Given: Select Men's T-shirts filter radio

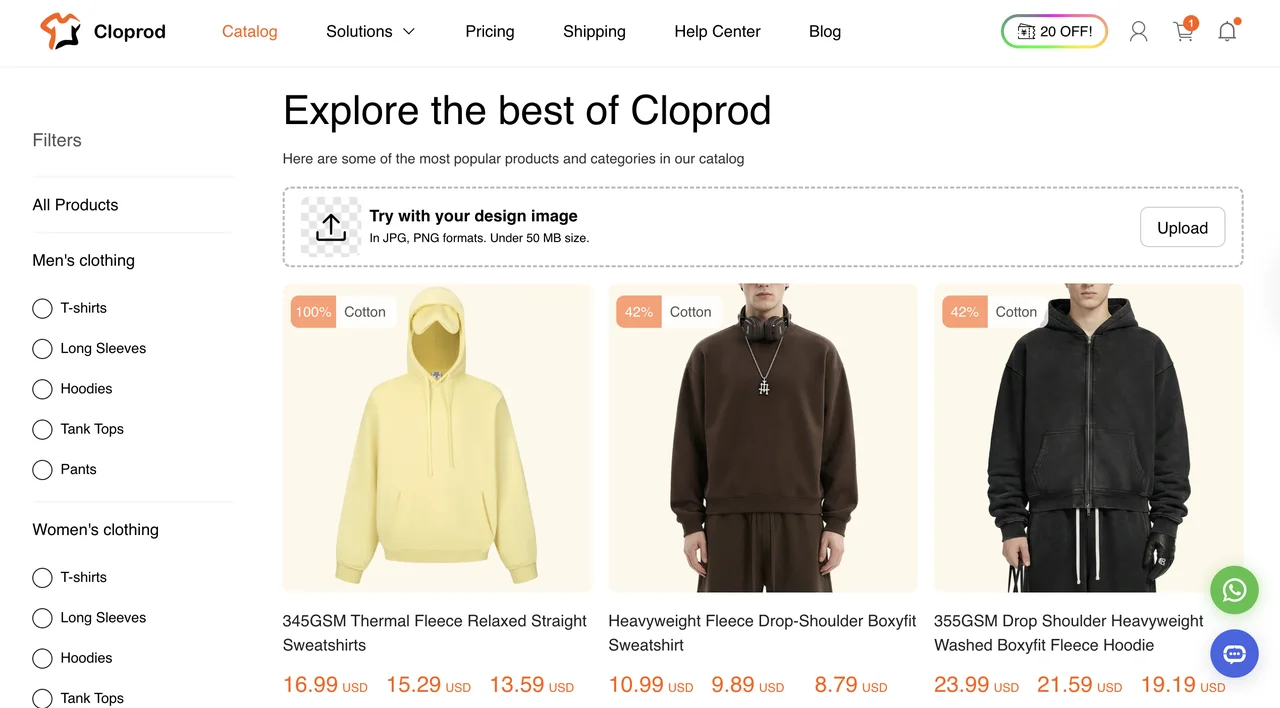Looking at the screenshot, I should 42,308.
